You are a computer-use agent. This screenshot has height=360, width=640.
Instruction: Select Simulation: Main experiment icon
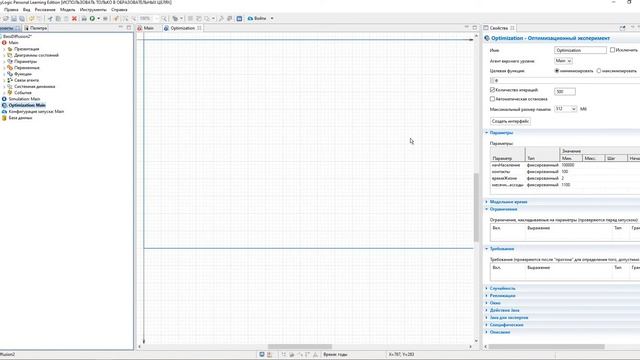4,99
